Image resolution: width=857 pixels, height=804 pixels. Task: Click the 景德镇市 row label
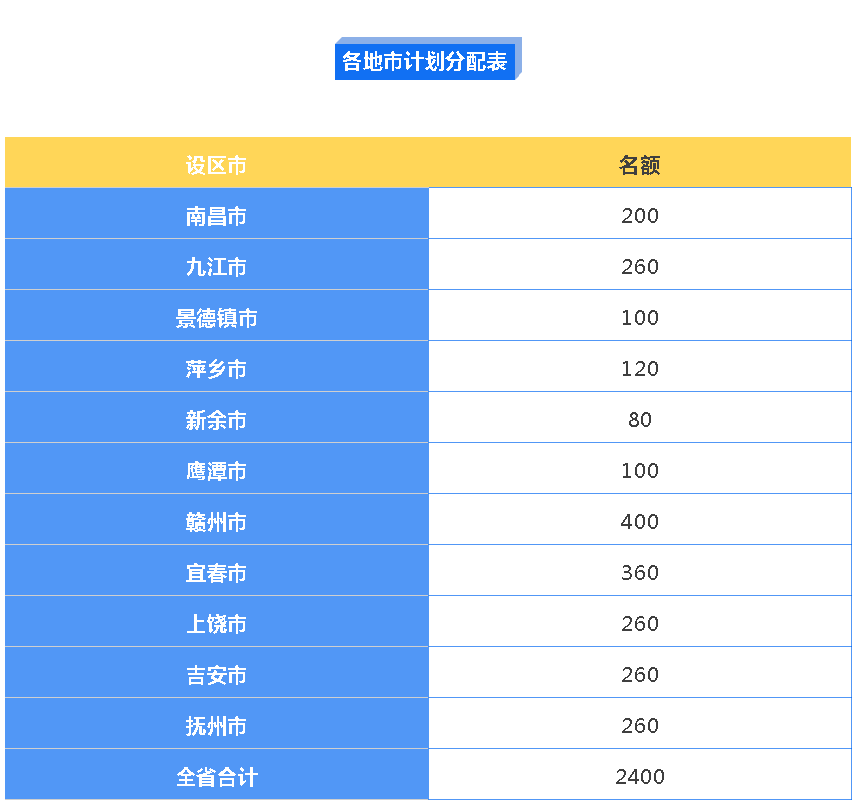pos(216,318)
